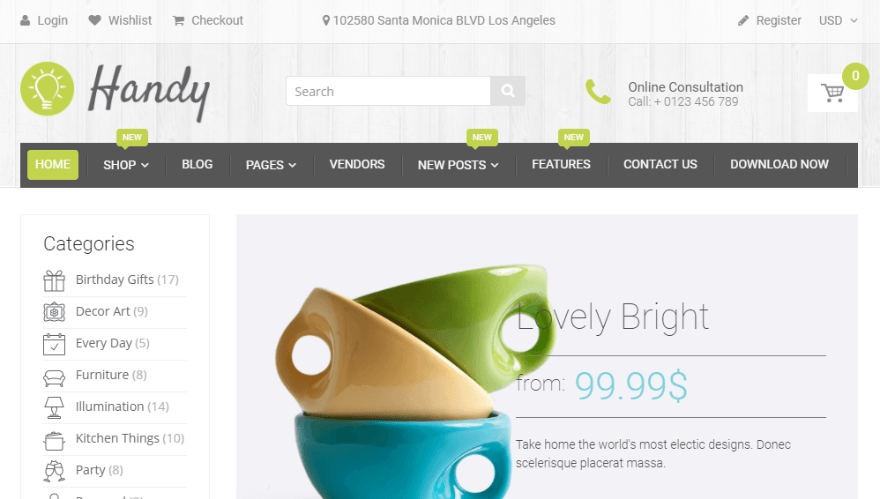Click the Download Now link
Screen dimensions: 880x499
[779, 164]
